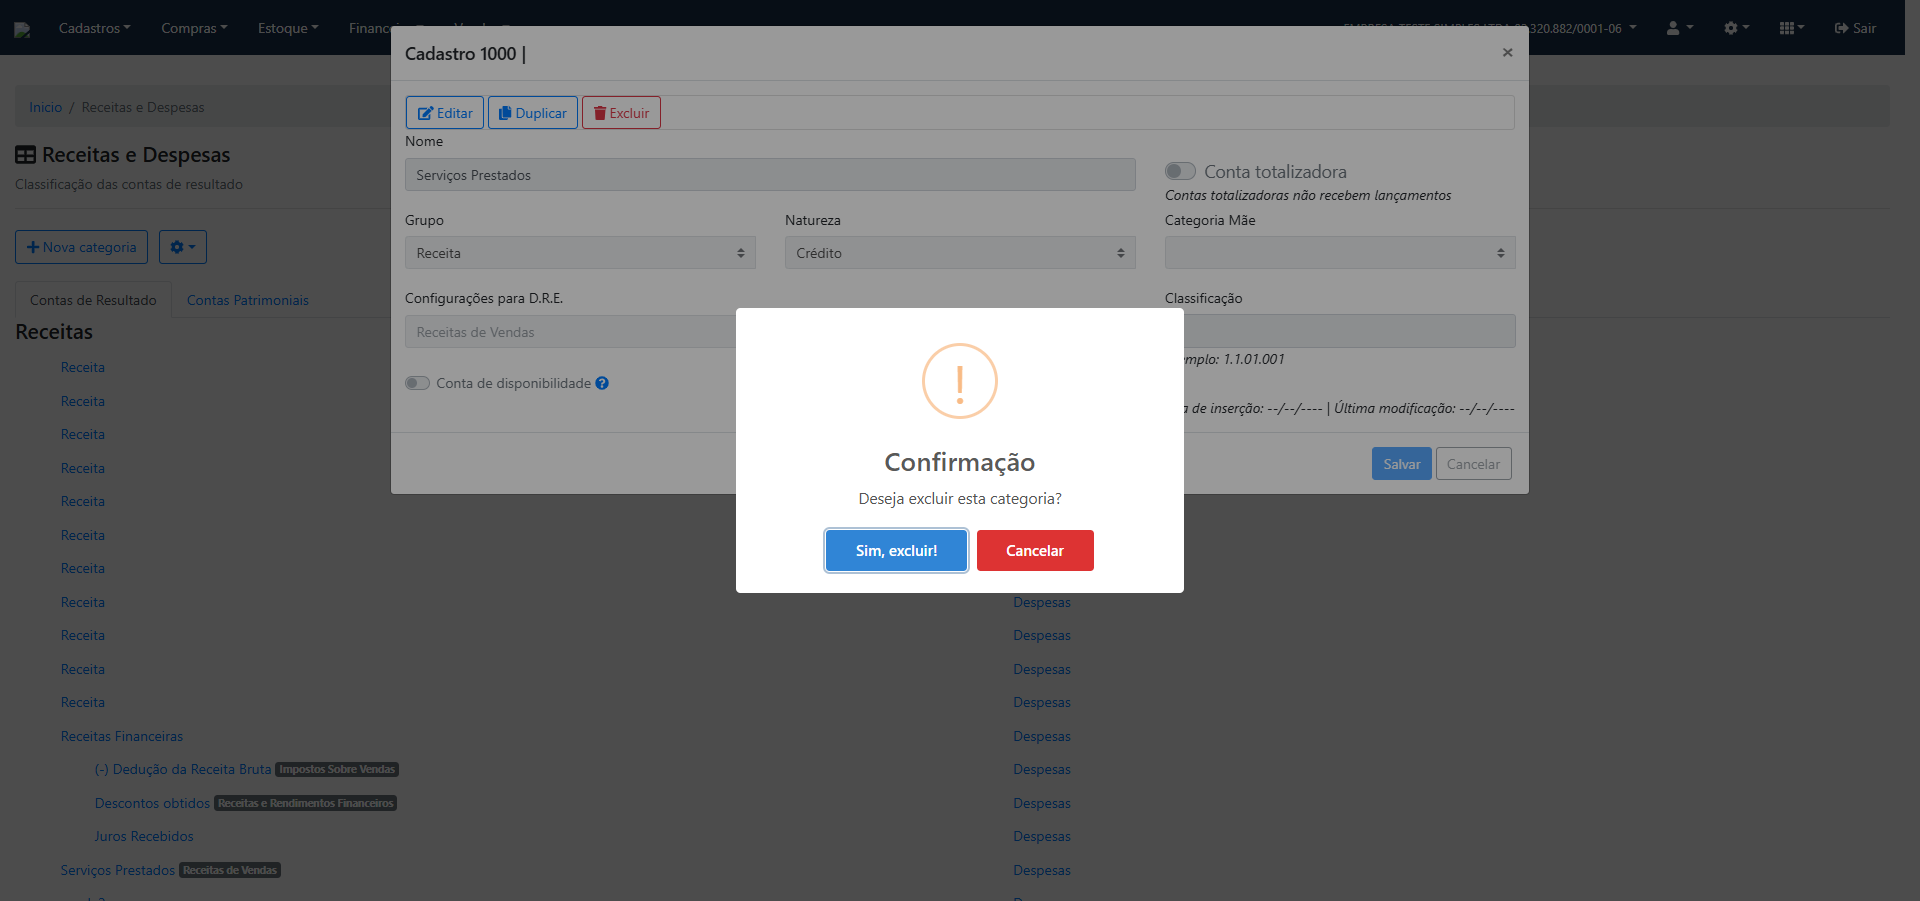Click the Editar button with pencil icon

coord(445,113)
